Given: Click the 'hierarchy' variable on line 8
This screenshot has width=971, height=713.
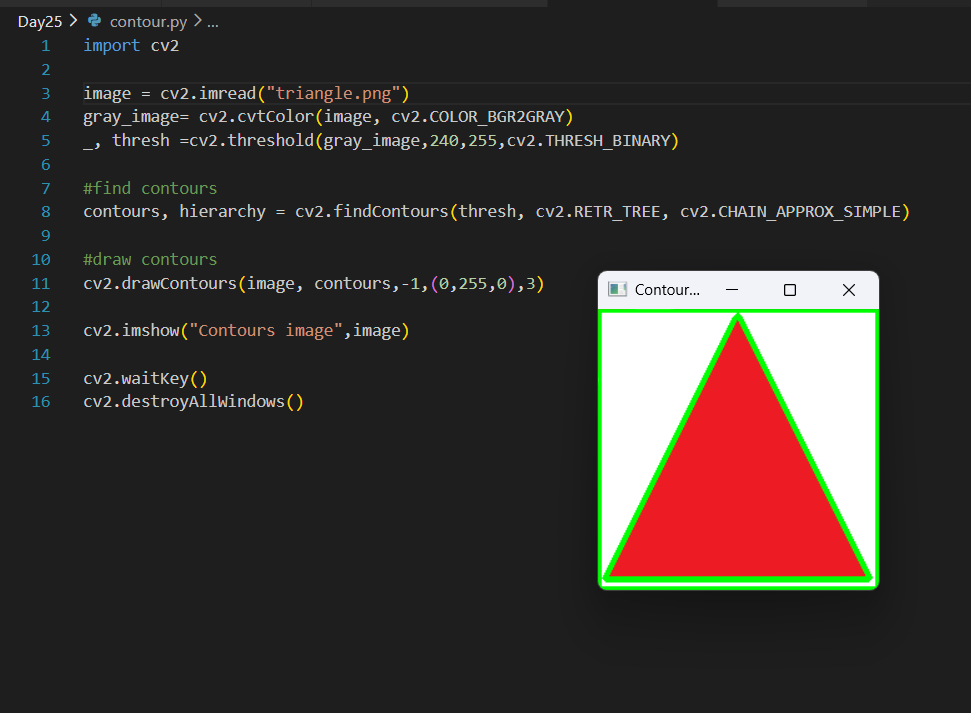Looking at the screenshot, I should point(222,212).
